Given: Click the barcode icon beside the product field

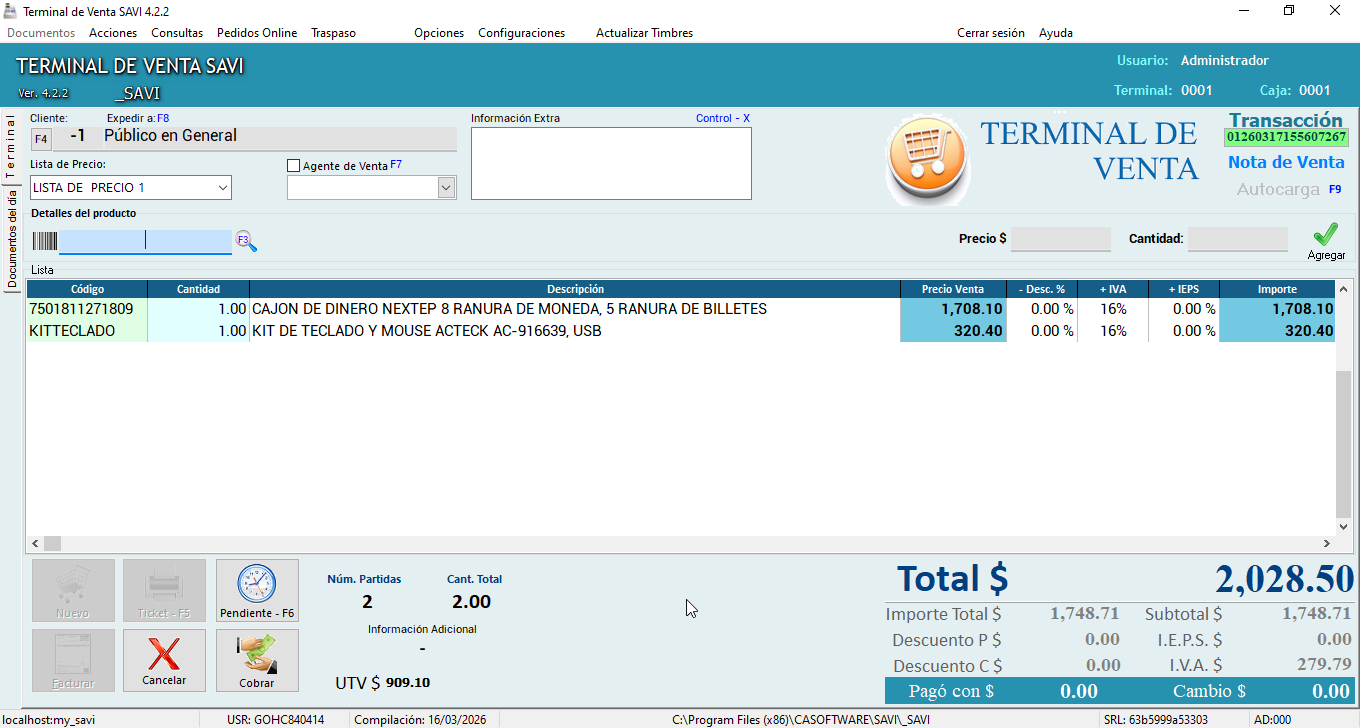Looking at the screenshot, I should [43, 240].
